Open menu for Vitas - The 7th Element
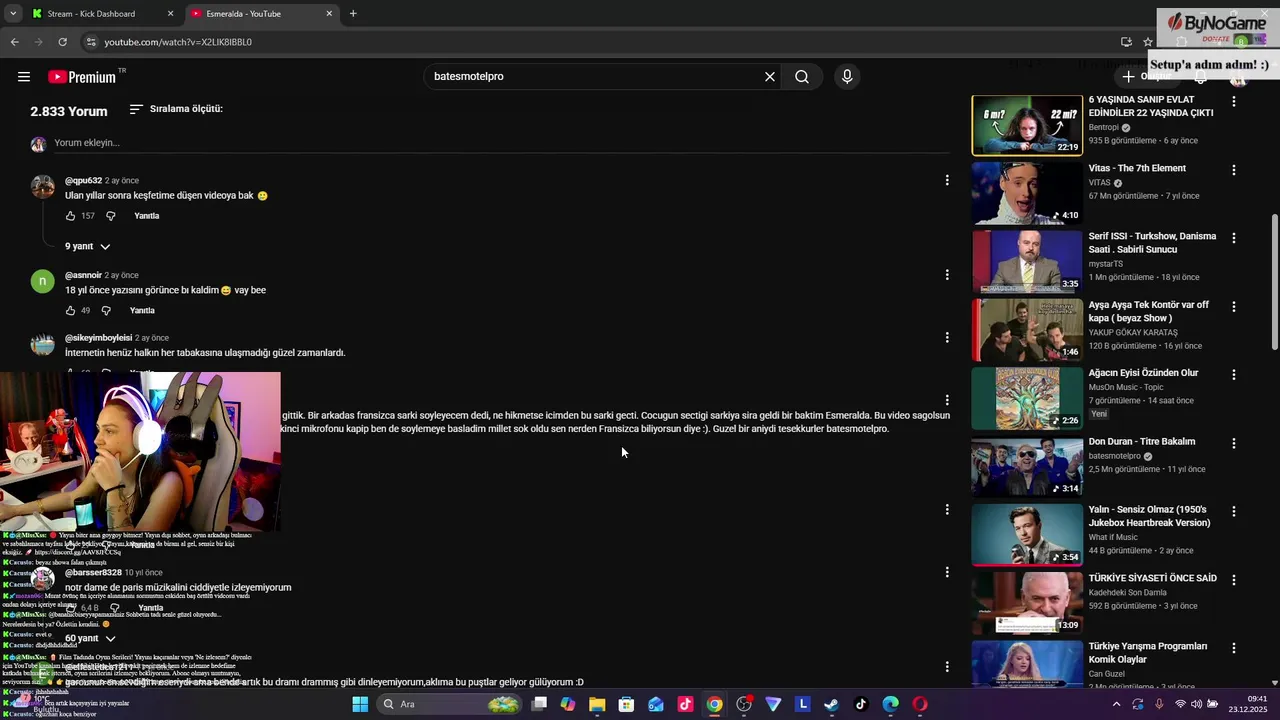Viewport: 1280px width, 720px height. (x=1234, y=170)
